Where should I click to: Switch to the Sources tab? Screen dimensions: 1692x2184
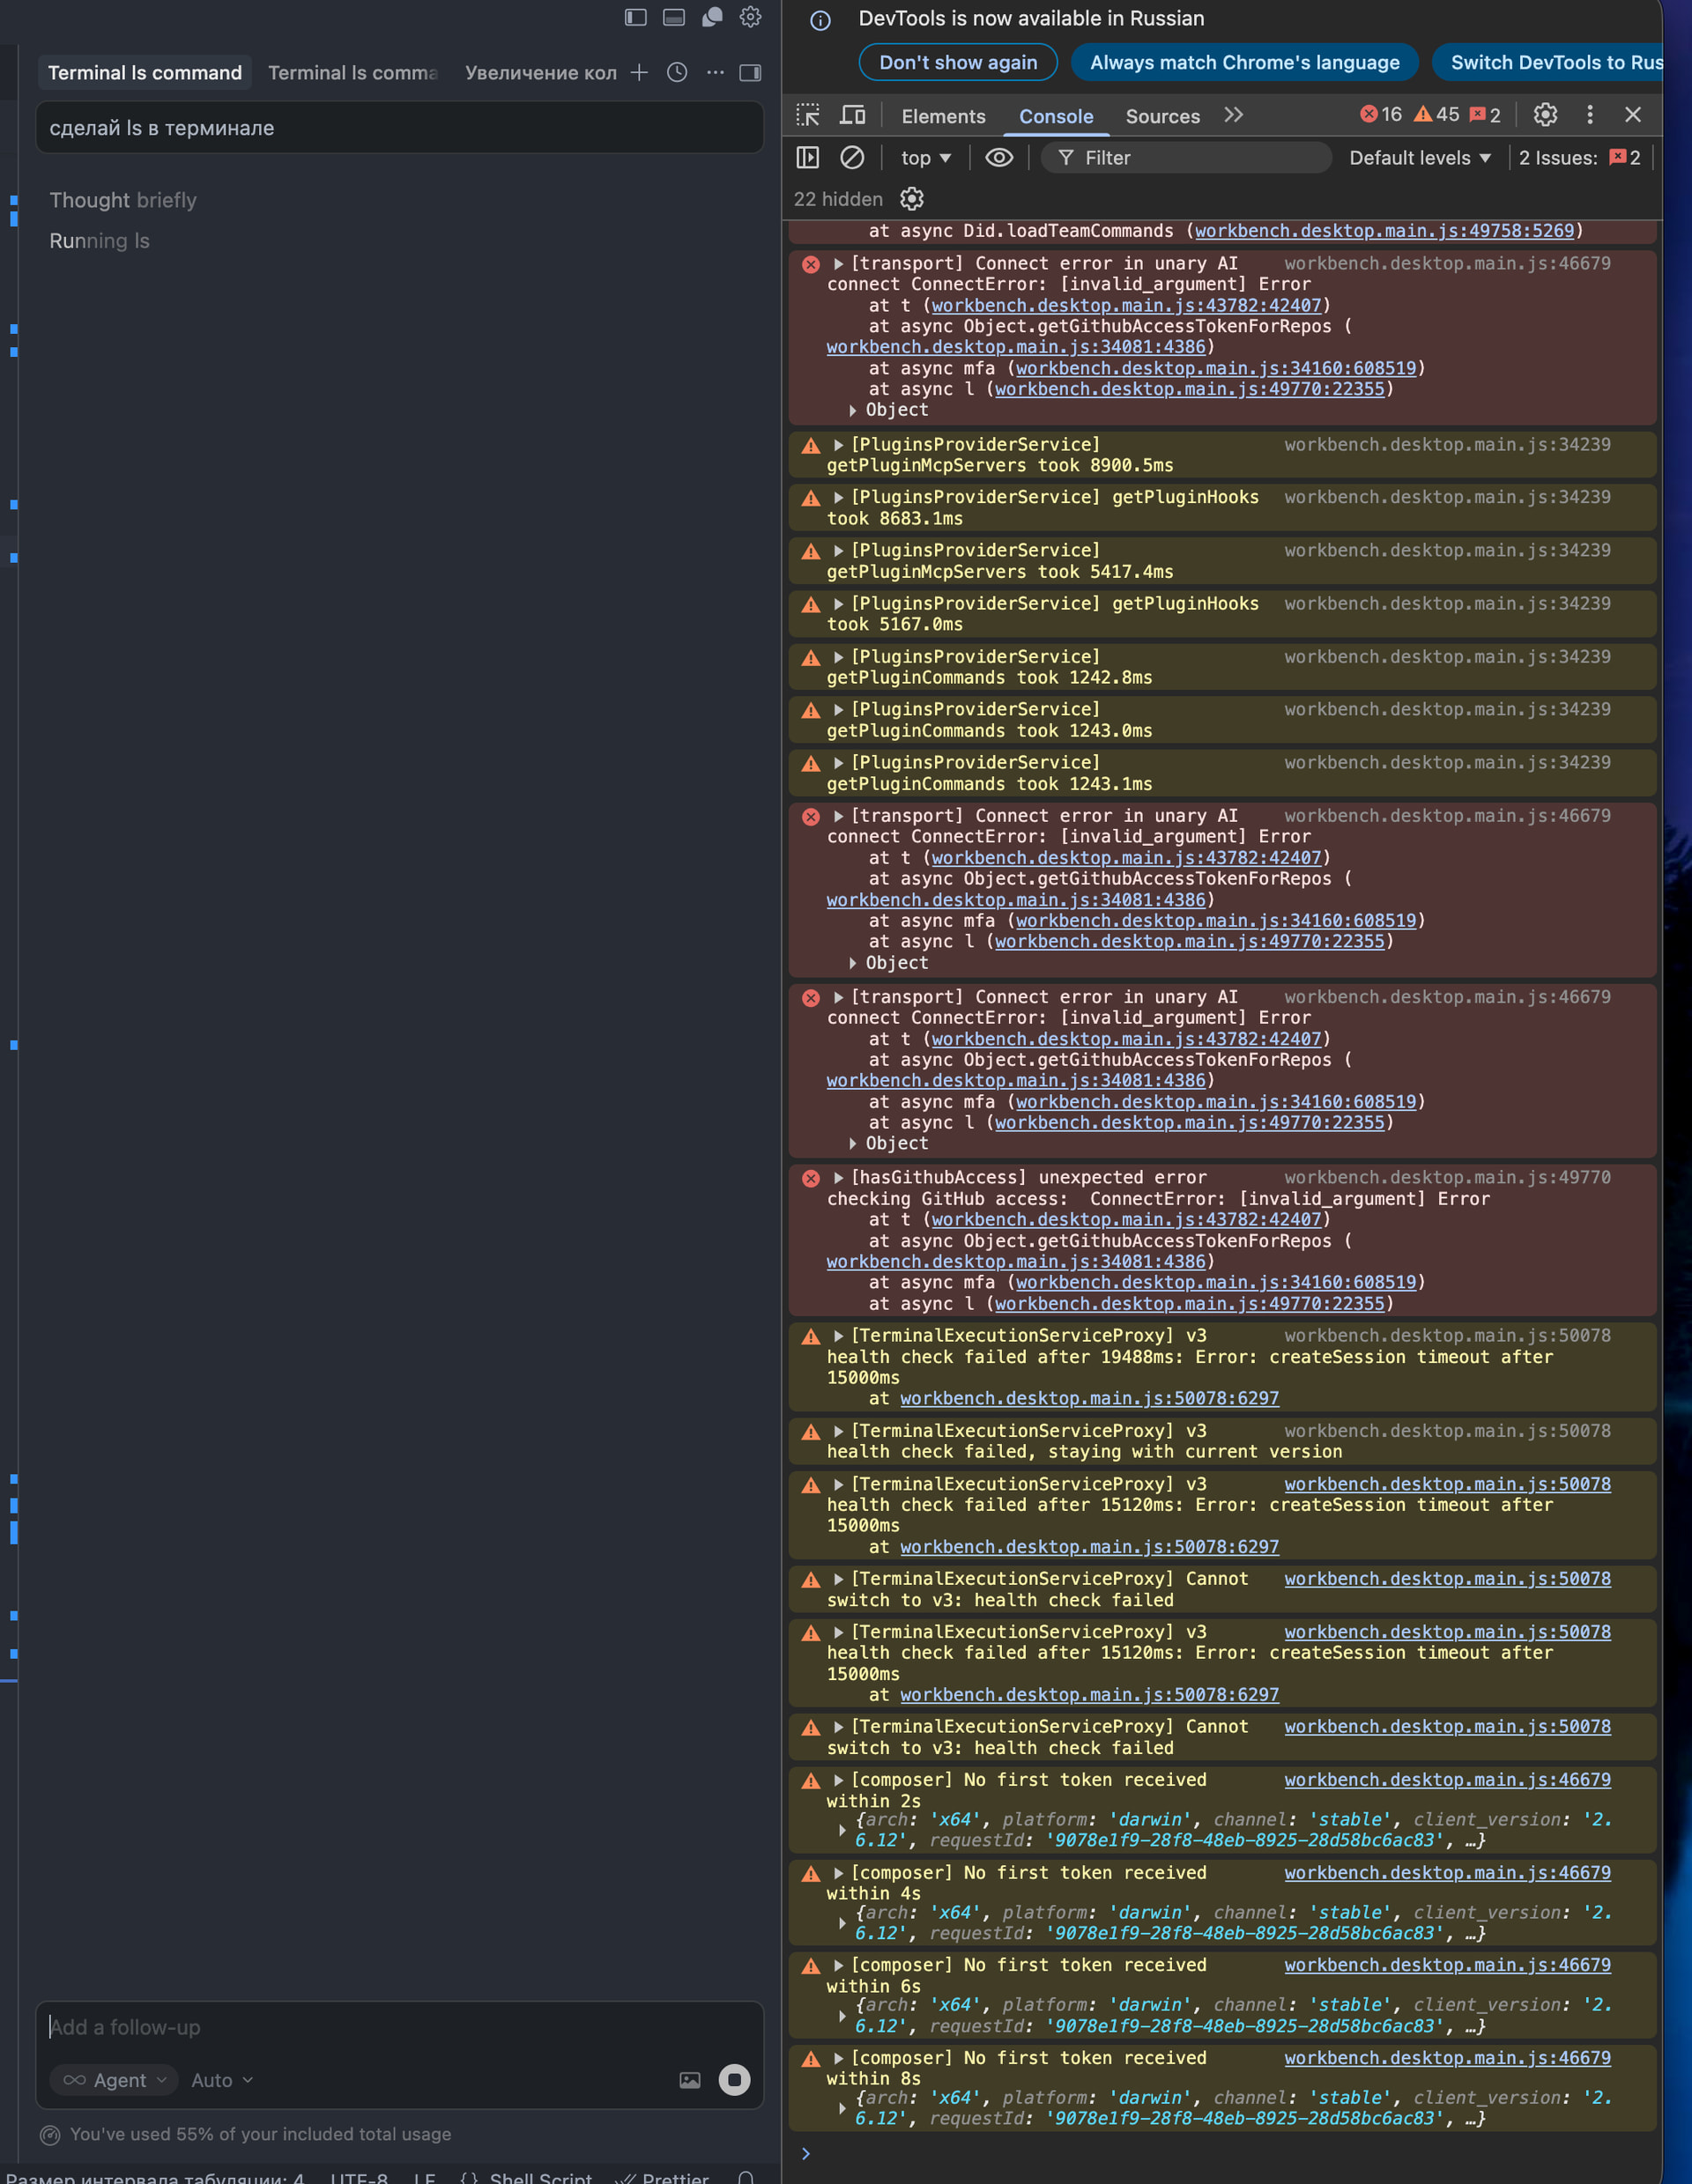(1162, 116)
